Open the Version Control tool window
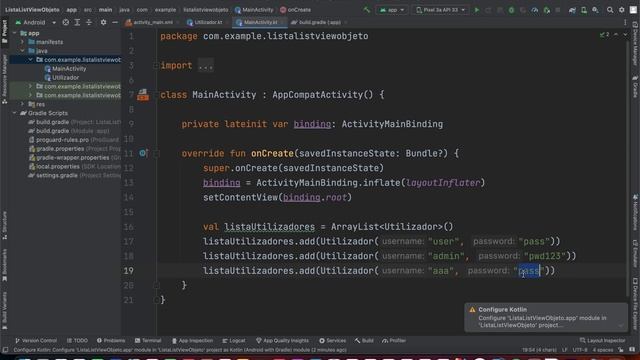 coord(36,340)
